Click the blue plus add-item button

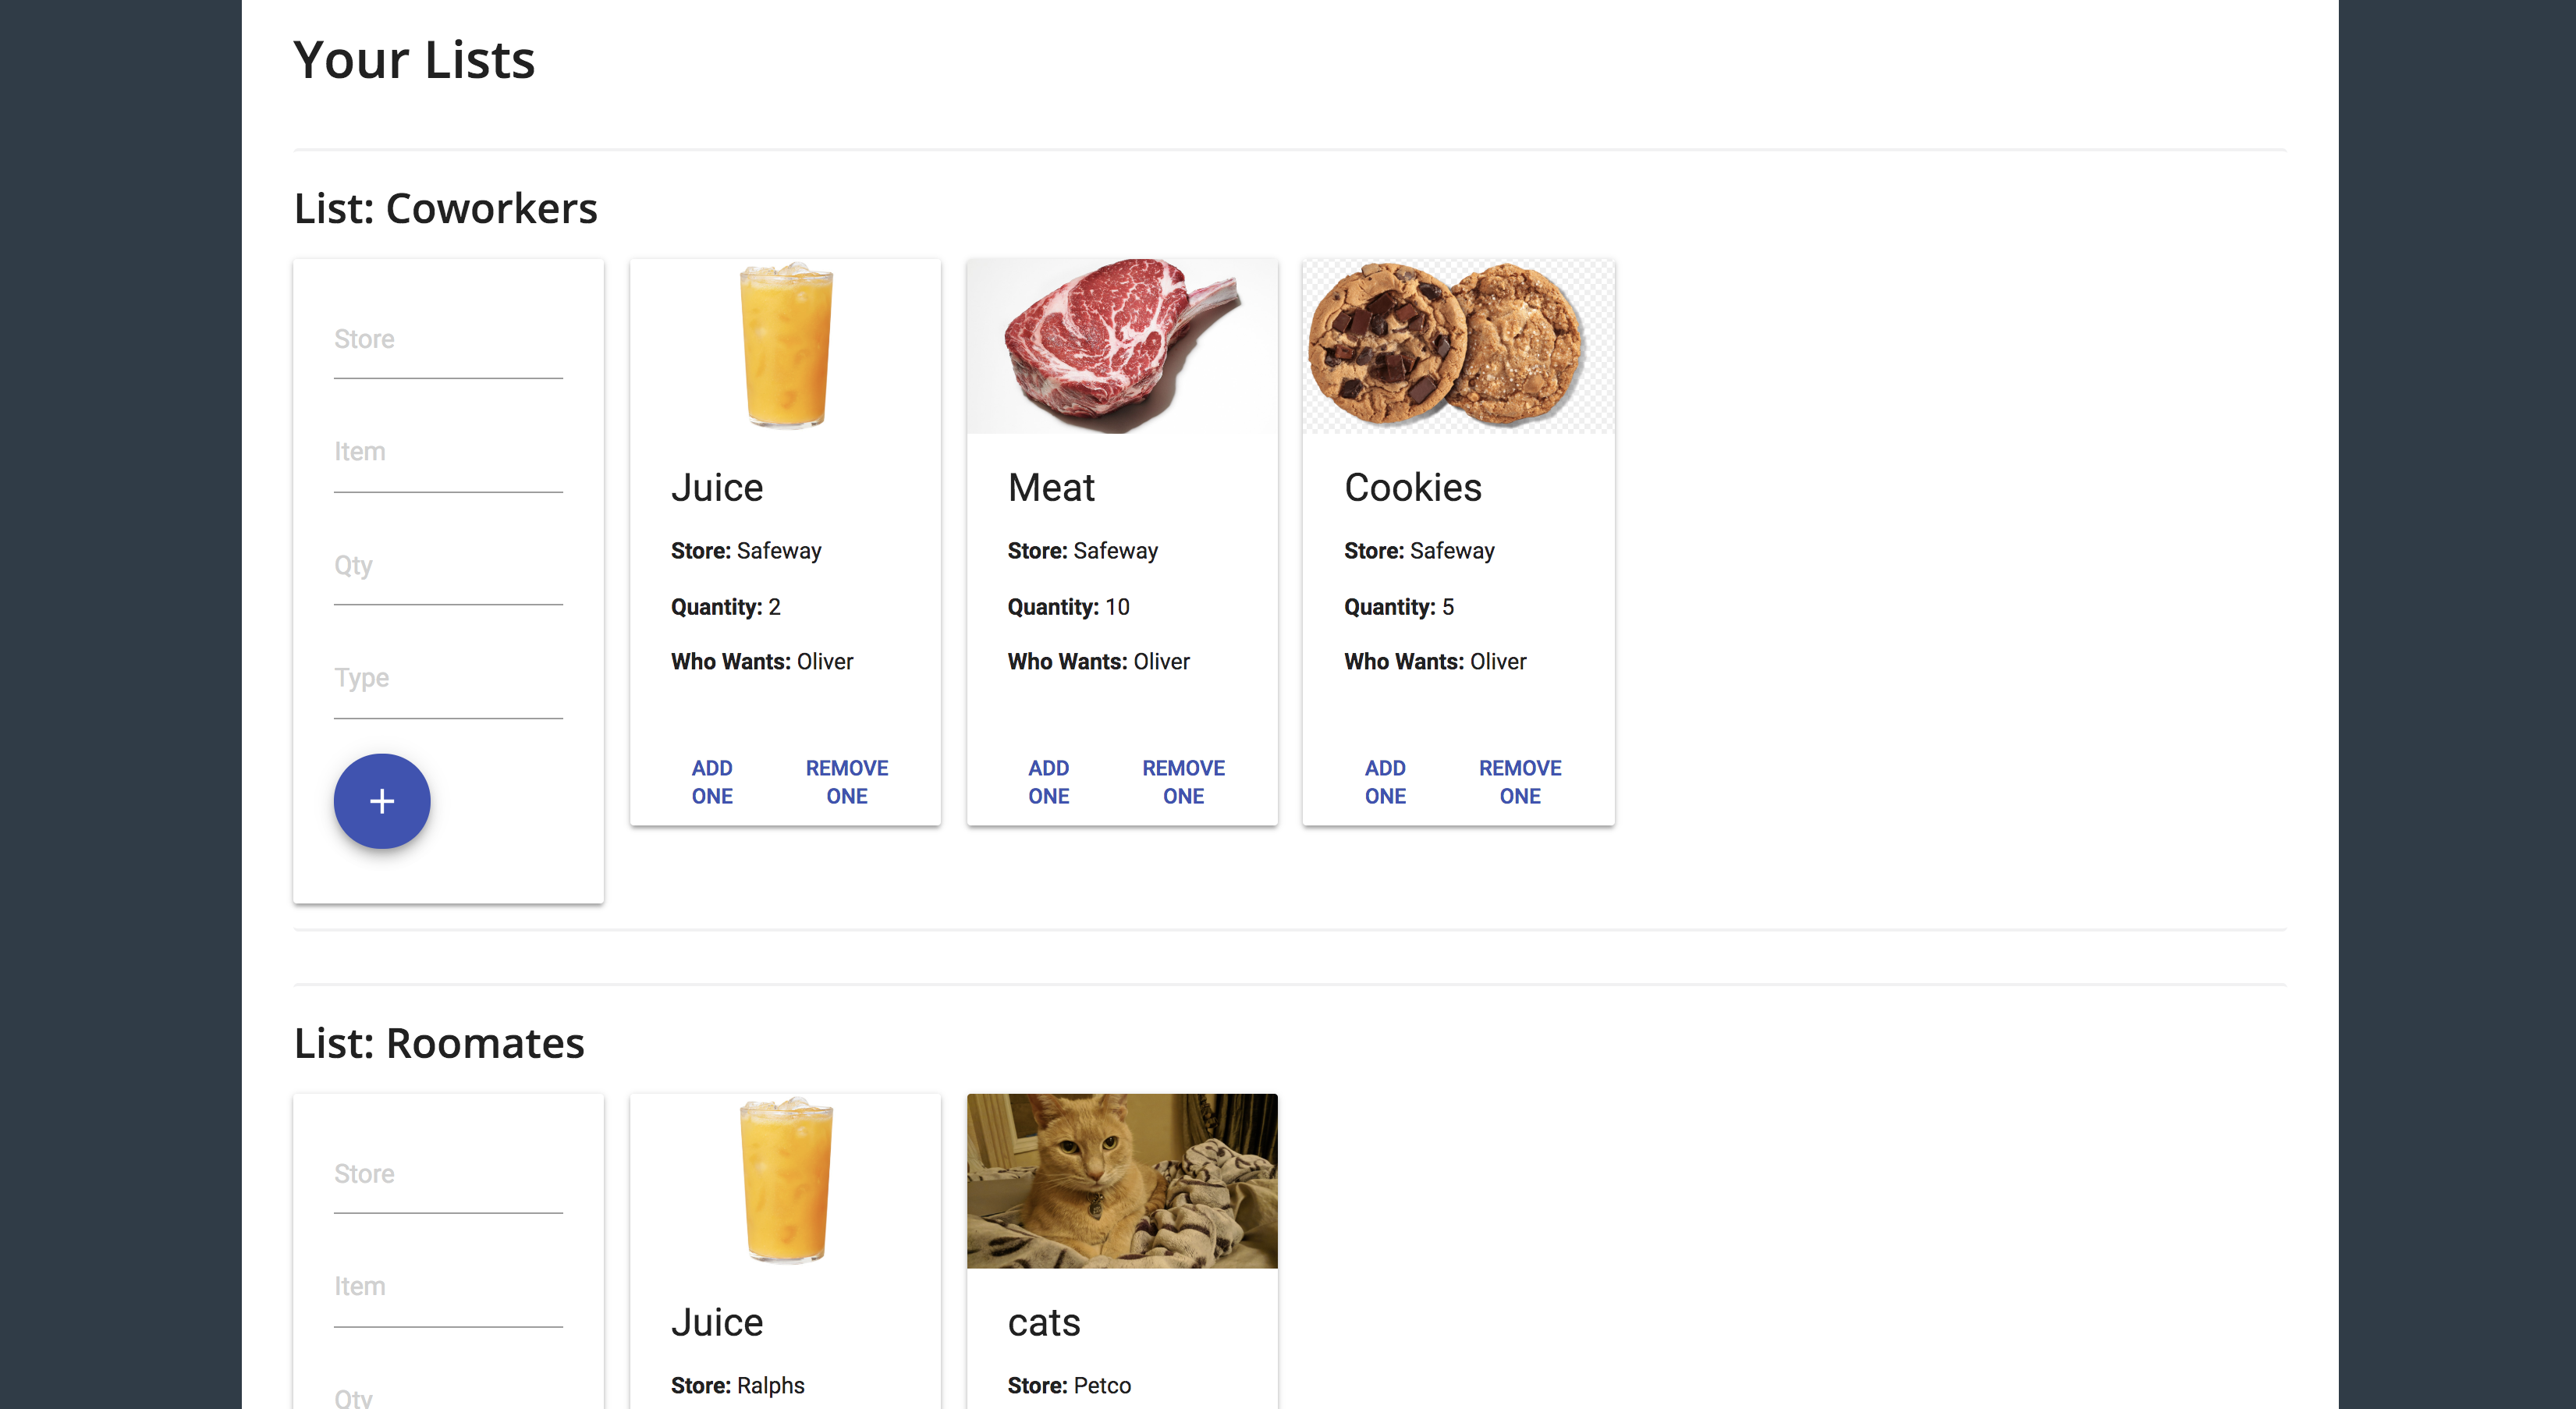[381, 801]
